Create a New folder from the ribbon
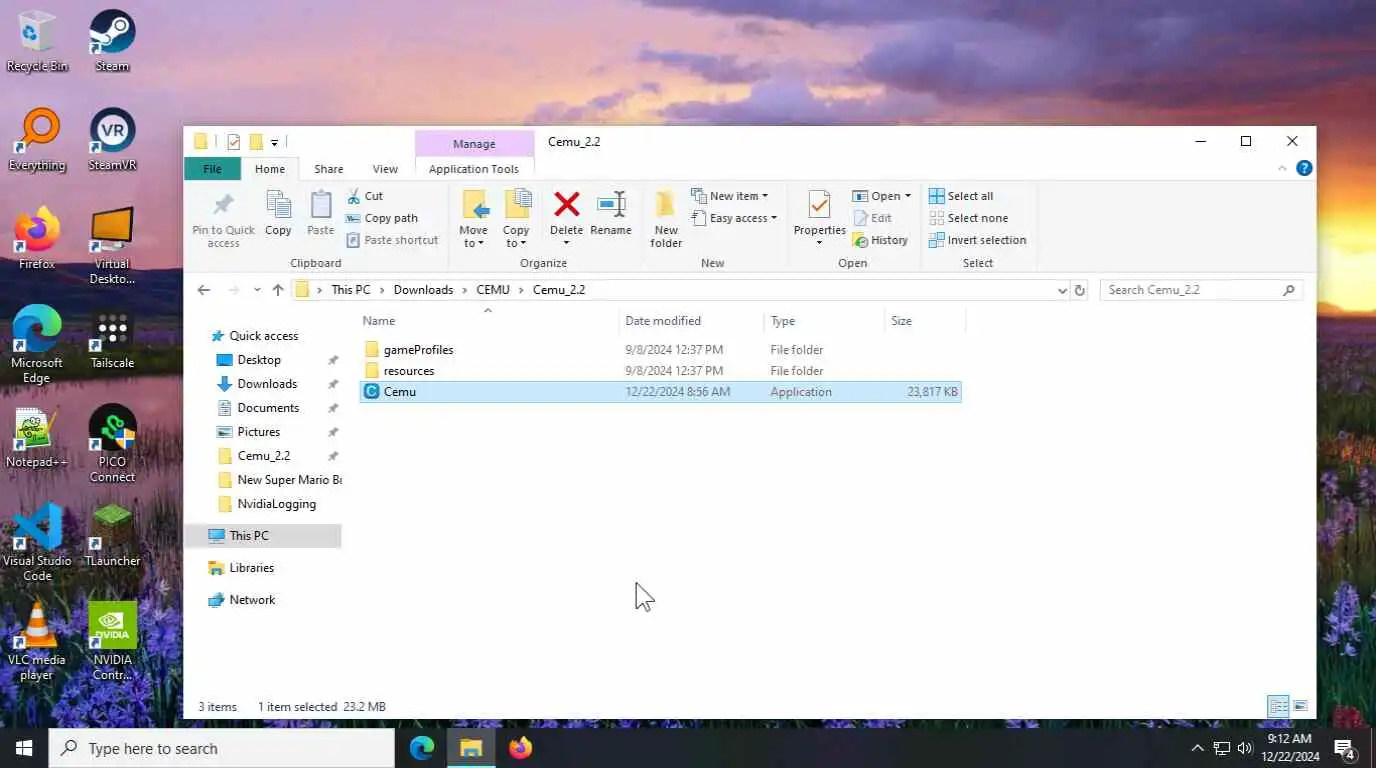The height and width of the screenshot is (768, 1376). pyautogui.click(x=666, y=218)
